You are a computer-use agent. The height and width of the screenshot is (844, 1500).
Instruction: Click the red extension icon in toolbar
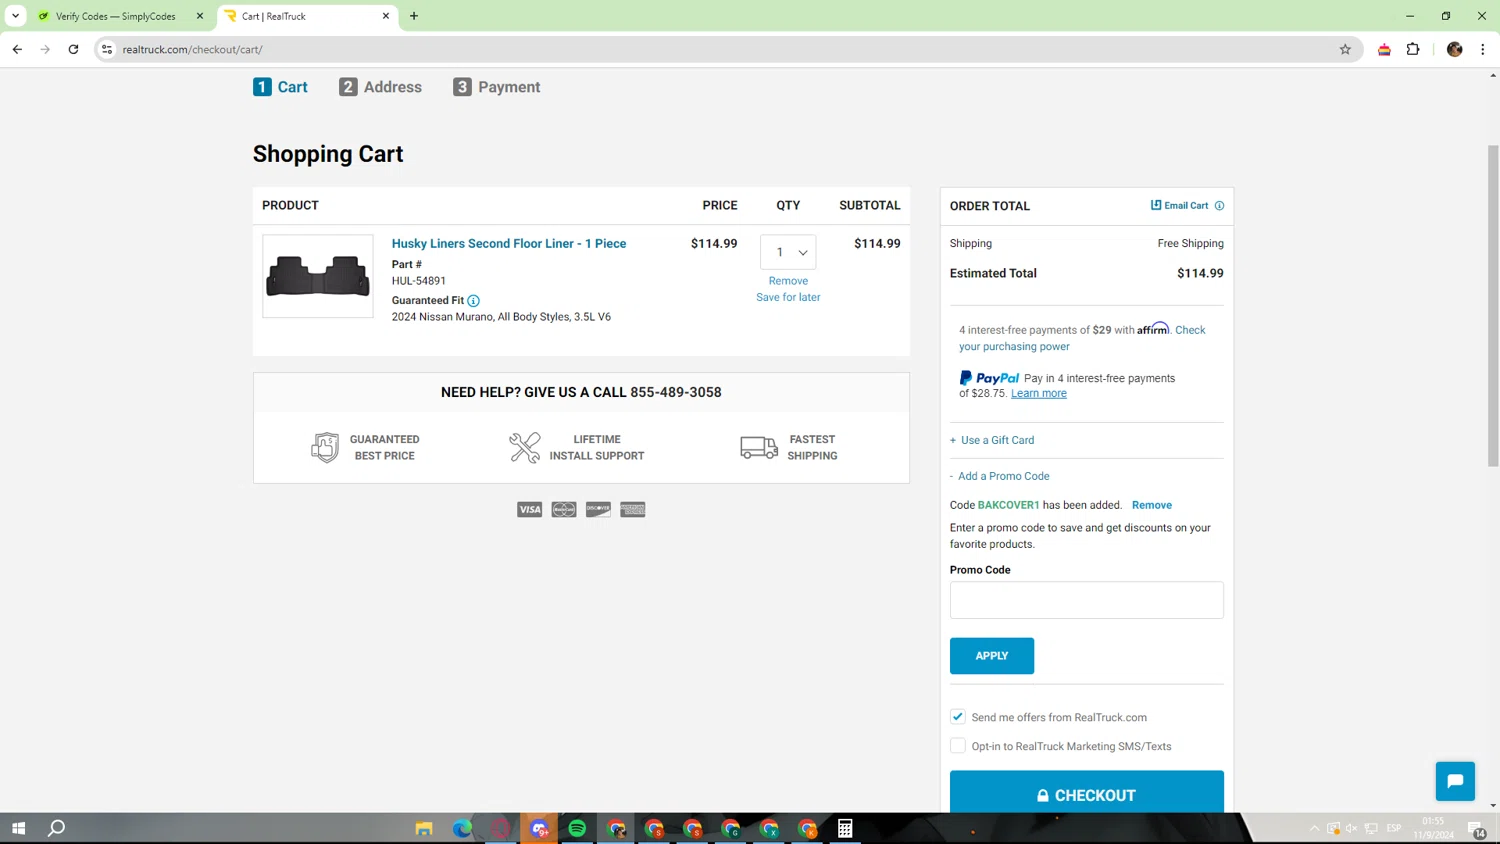pyautogui.click(x=1384, y=49)
